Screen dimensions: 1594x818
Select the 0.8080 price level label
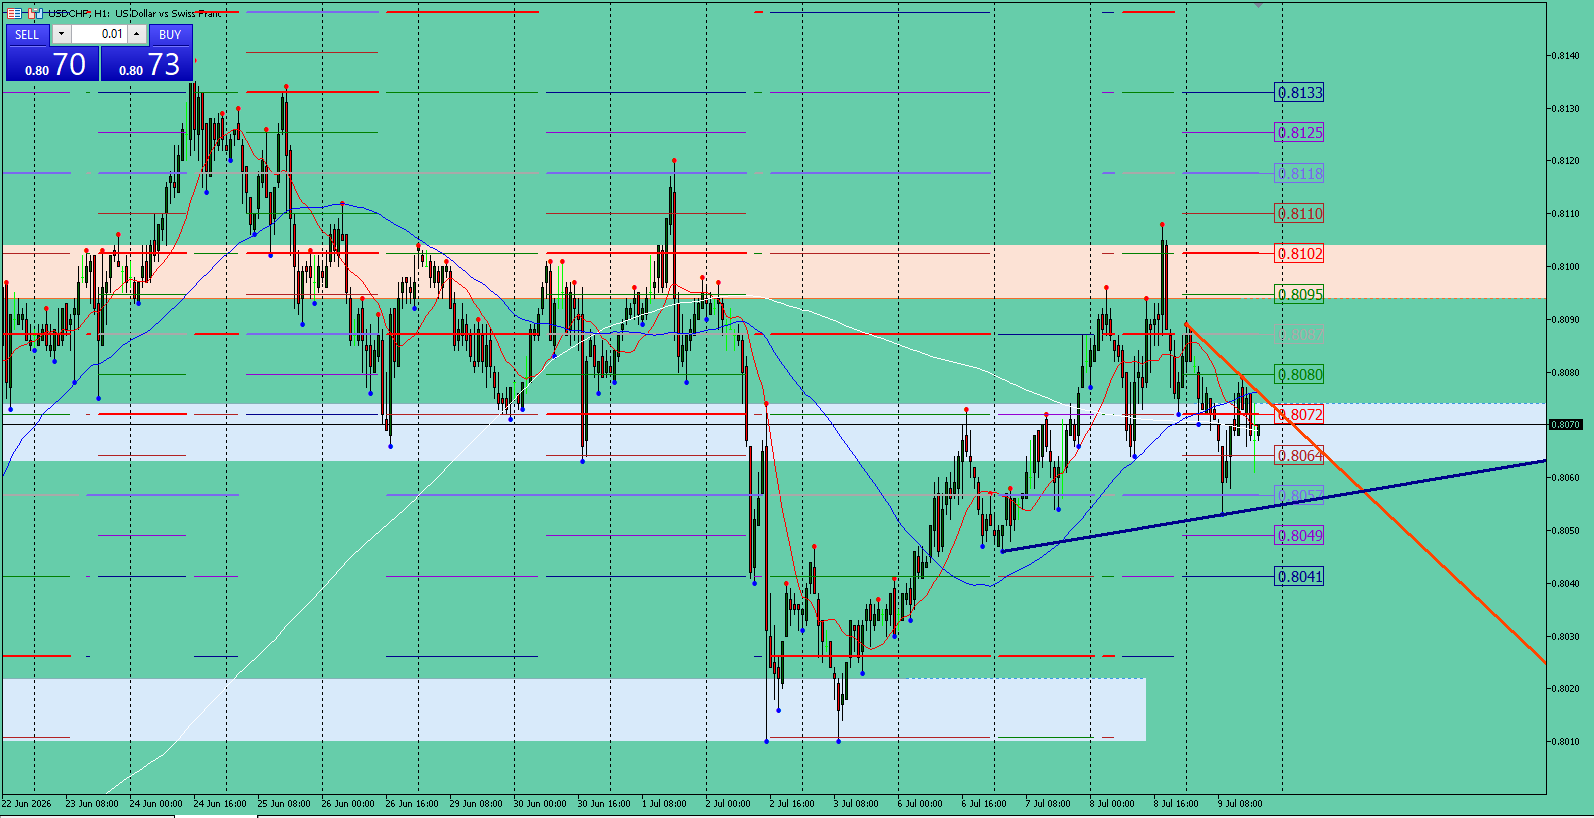pos(1299,375)
